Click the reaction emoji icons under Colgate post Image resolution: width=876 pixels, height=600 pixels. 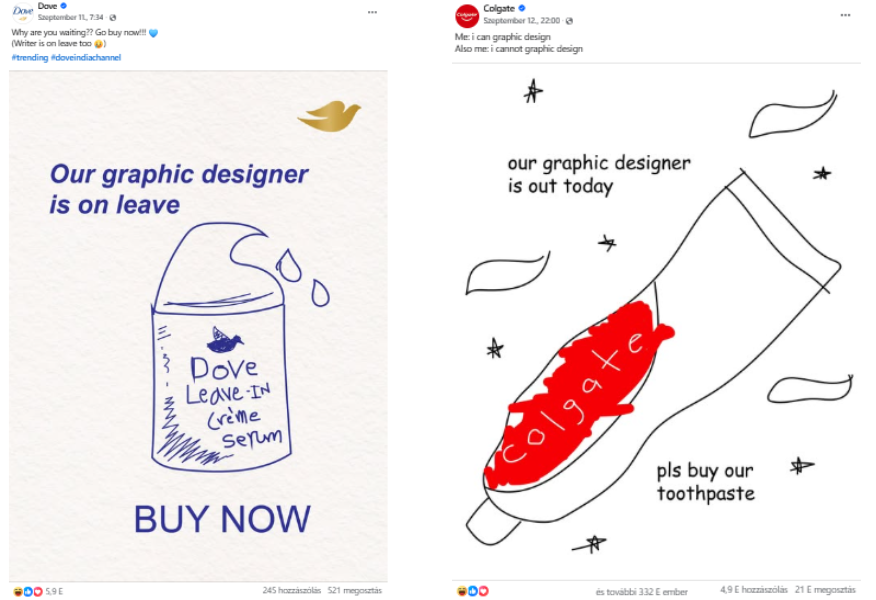473,591
